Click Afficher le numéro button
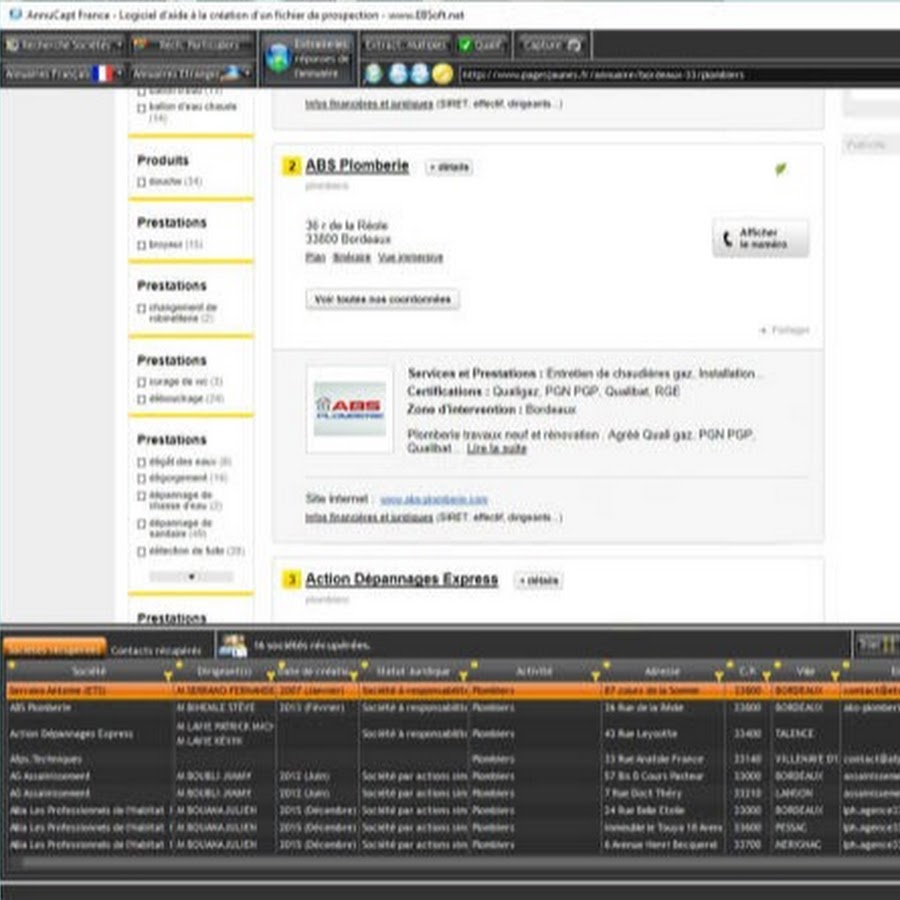900x900 pixels. (761, 238)
